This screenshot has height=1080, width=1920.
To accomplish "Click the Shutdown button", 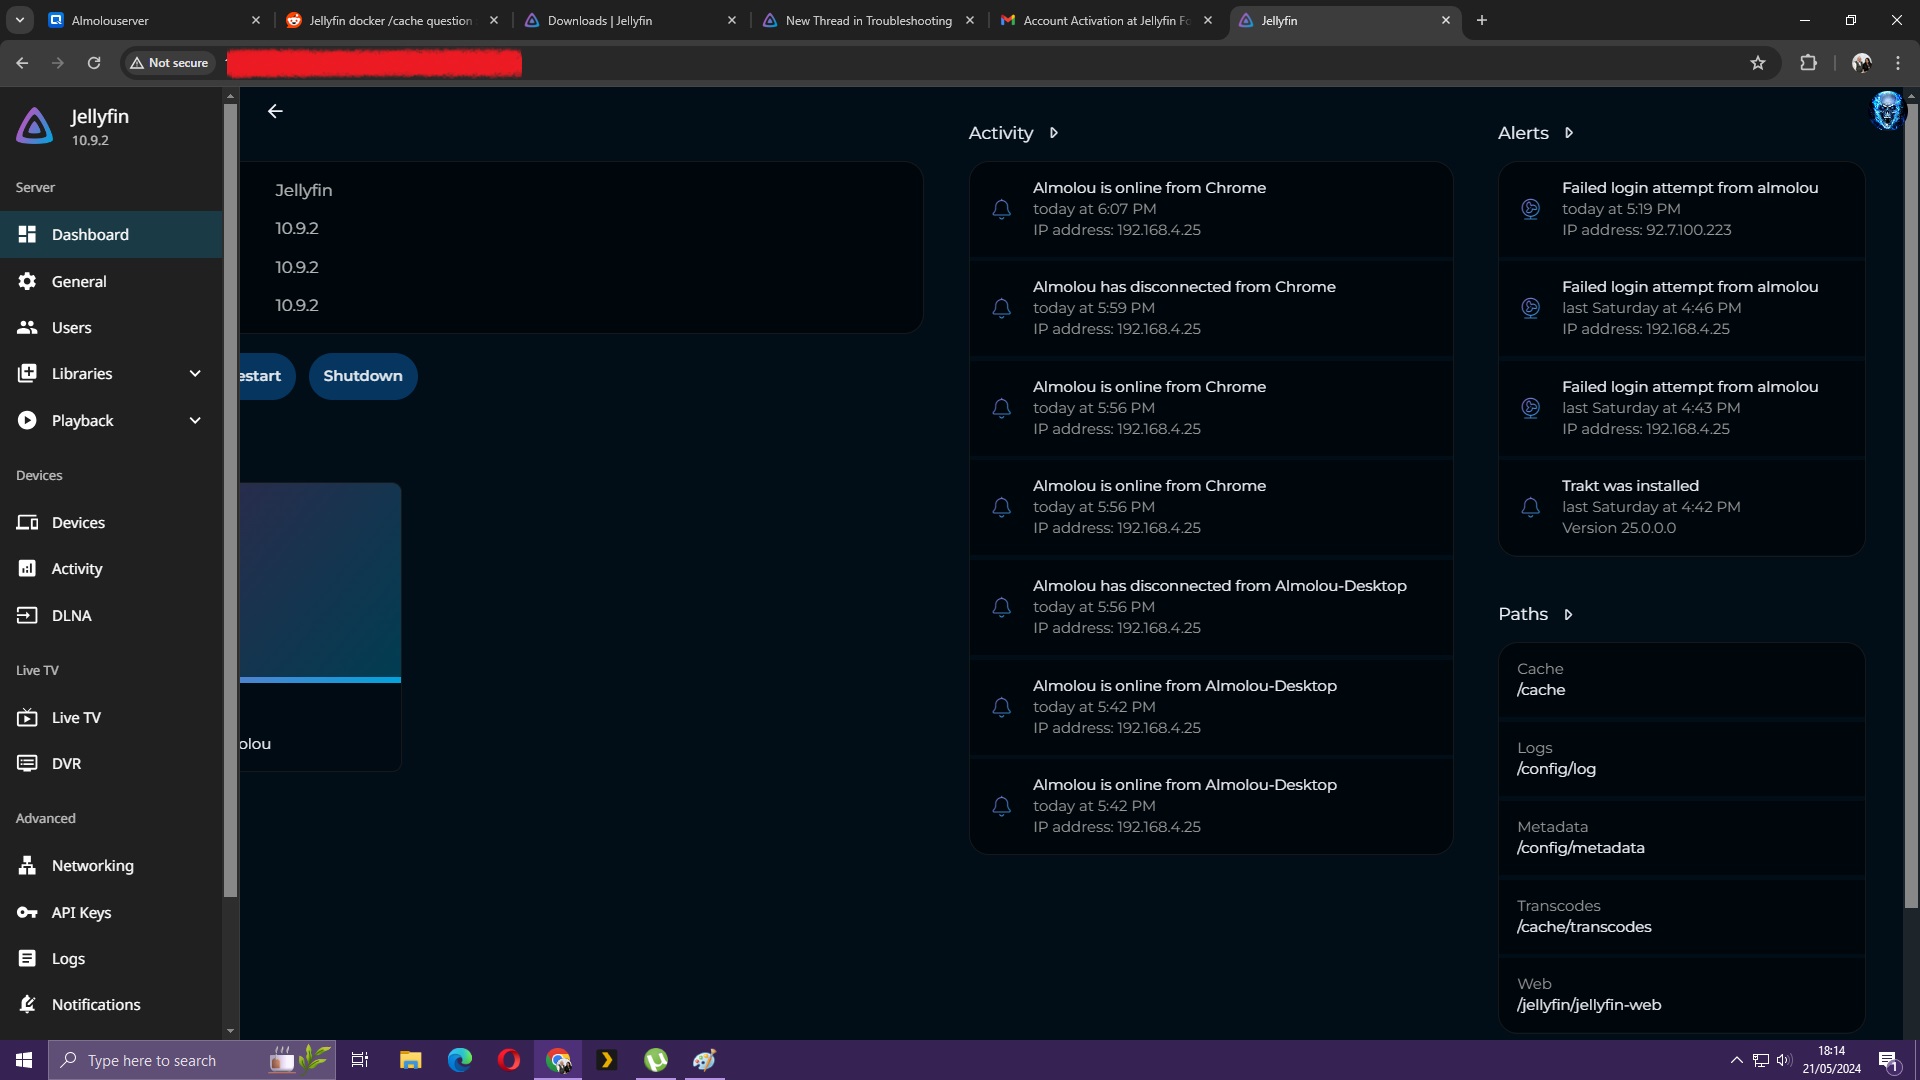I will point(363,376).
